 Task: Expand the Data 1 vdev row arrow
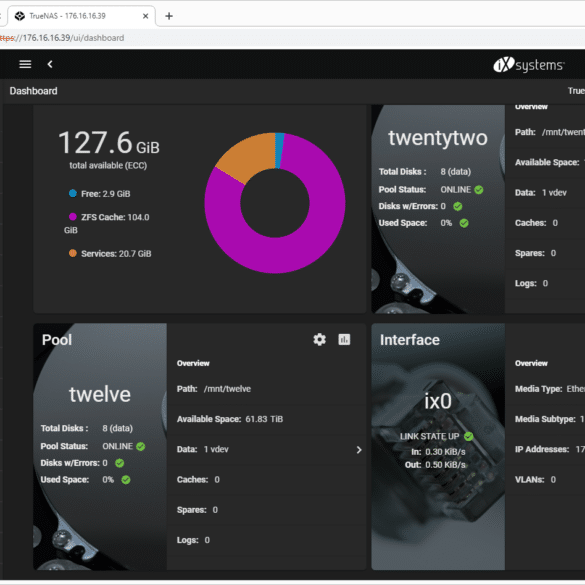[359, 450]
